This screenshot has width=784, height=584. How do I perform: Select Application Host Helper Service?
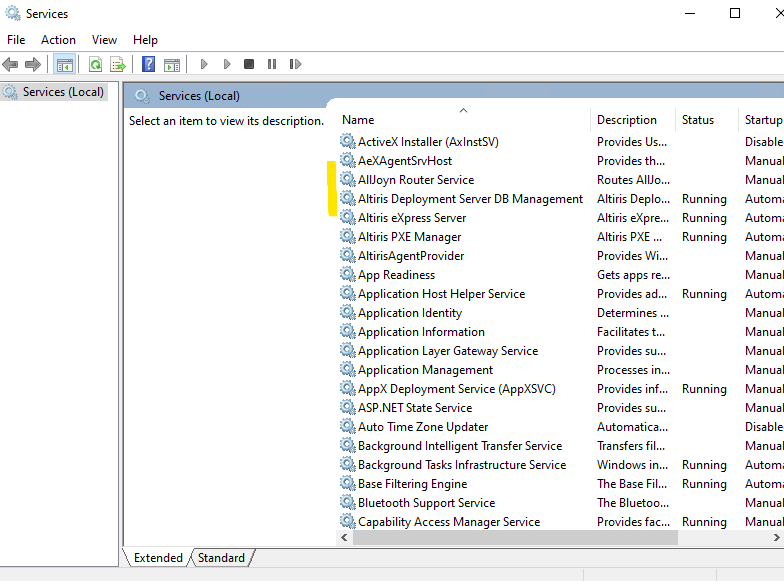pyautogui.click(x=442, y=294)
